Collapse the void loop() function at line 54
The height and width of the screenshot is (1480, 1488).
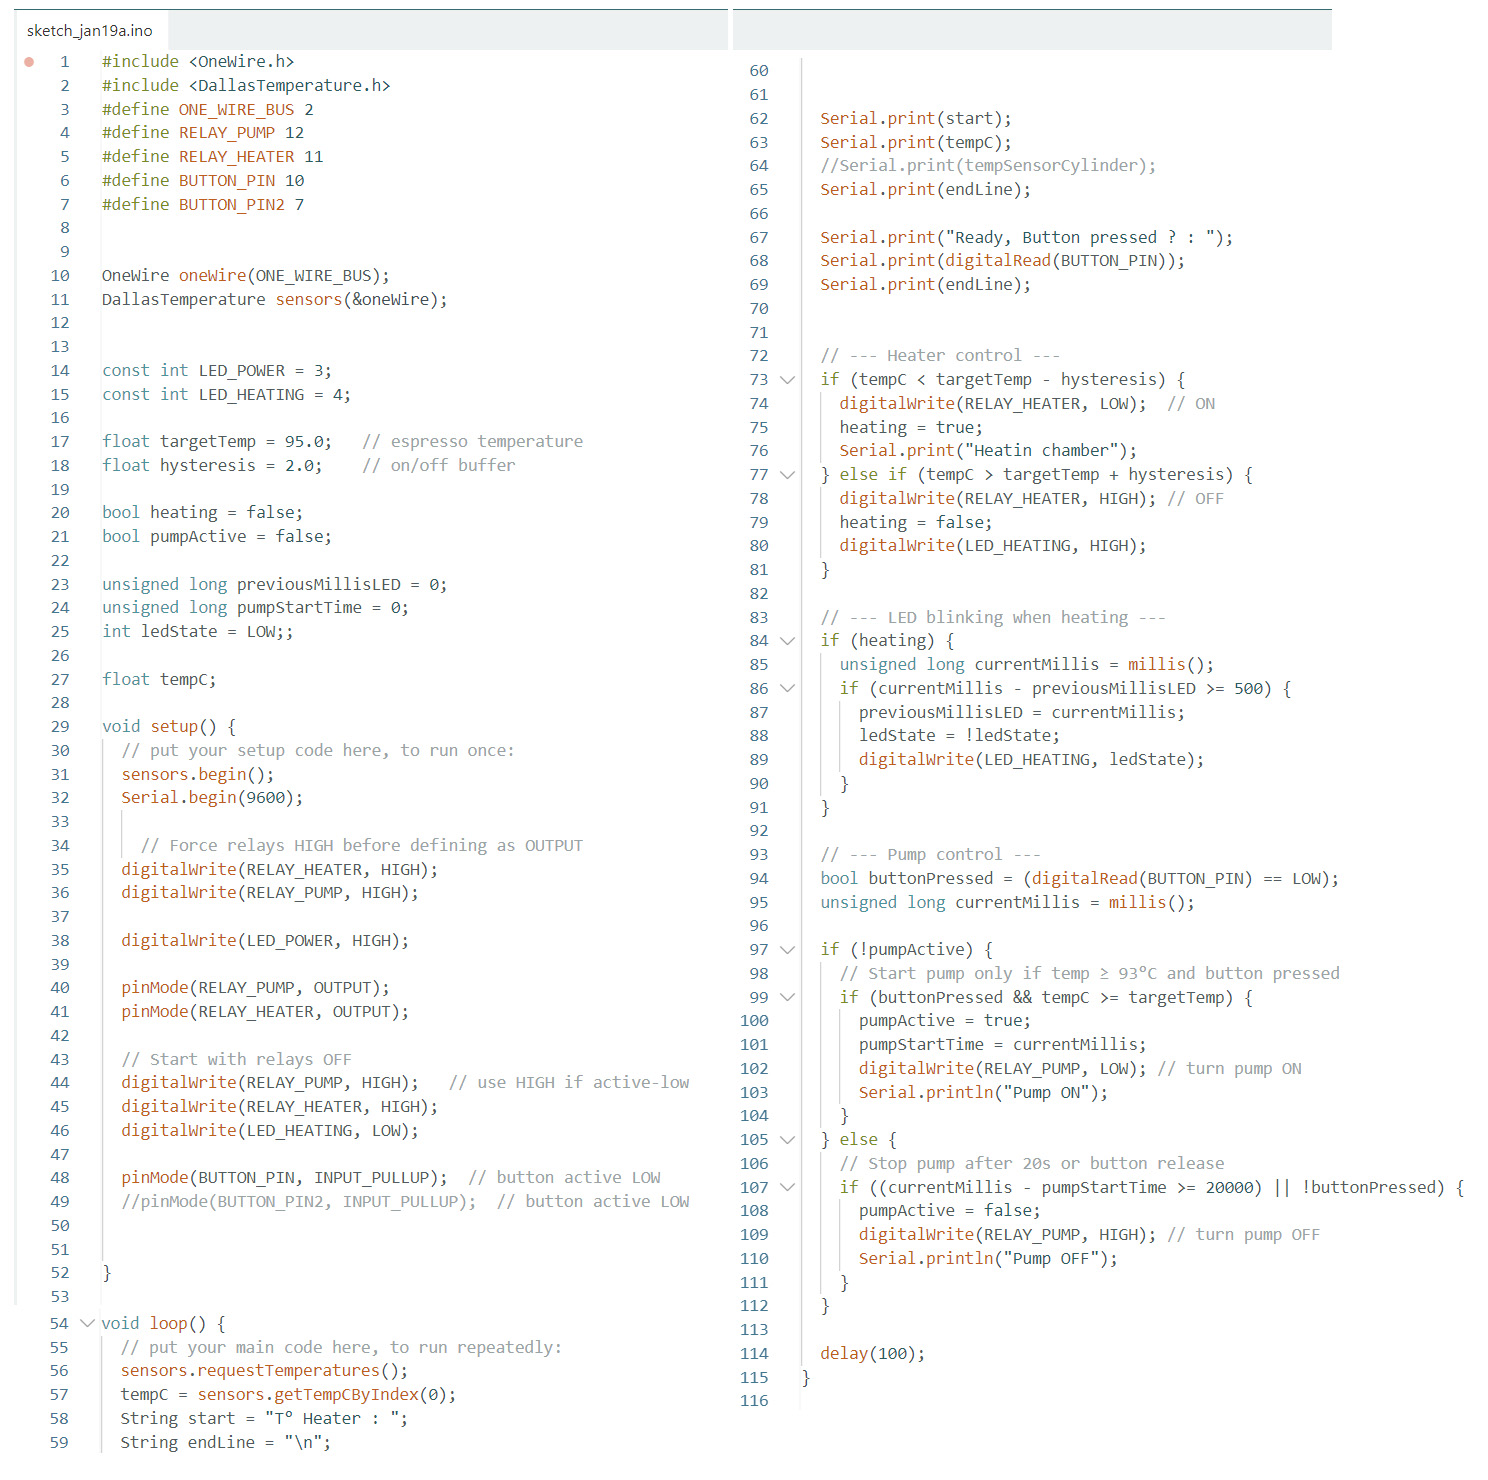87,1323
